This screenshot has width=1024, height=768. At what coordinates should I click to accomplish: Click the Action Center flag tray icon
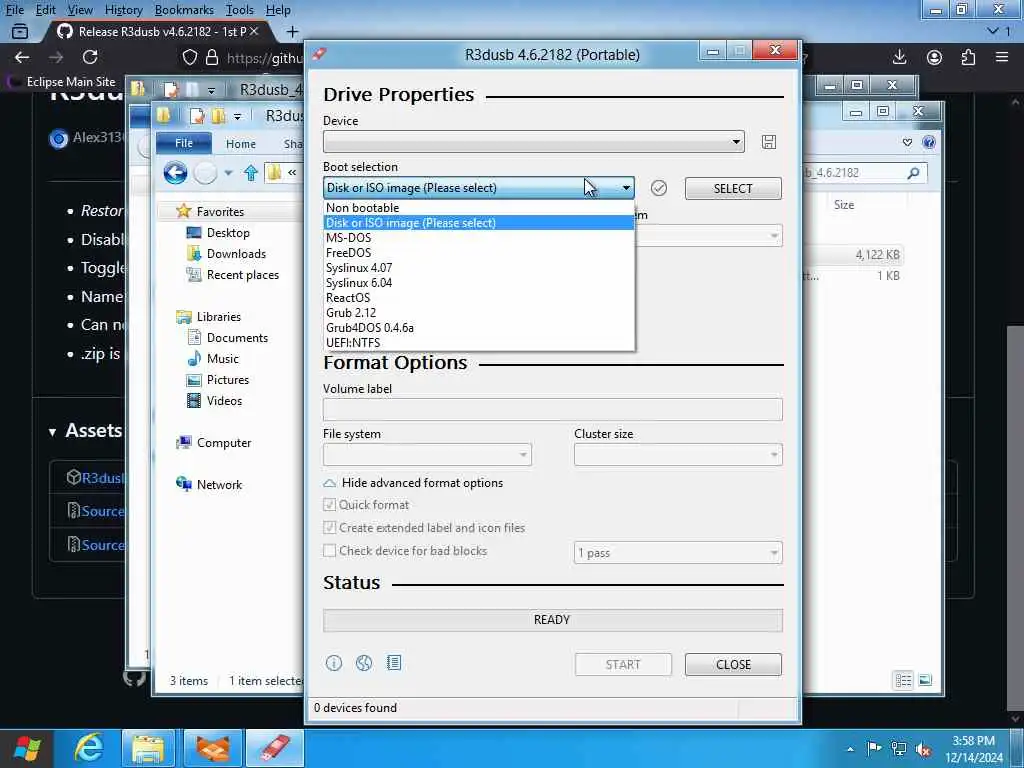873,749
